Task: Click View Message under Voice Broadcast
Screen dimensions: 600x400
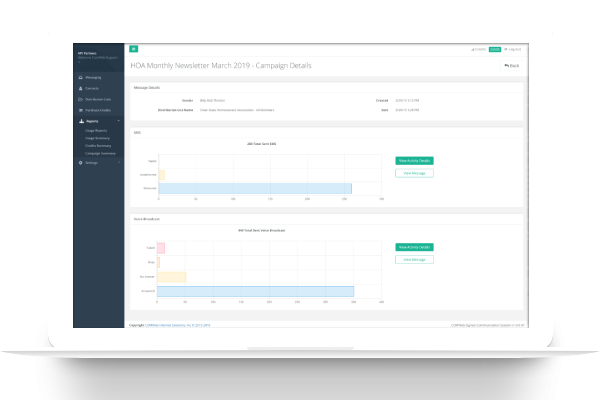Action: coord(414,259)
